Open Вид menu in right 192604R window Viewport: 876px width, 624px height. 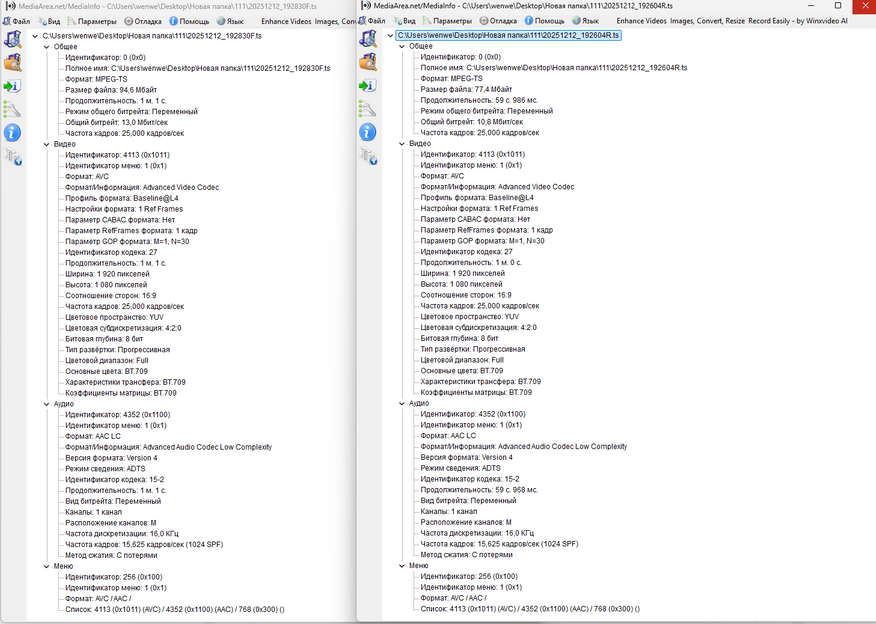pos(404,21)
